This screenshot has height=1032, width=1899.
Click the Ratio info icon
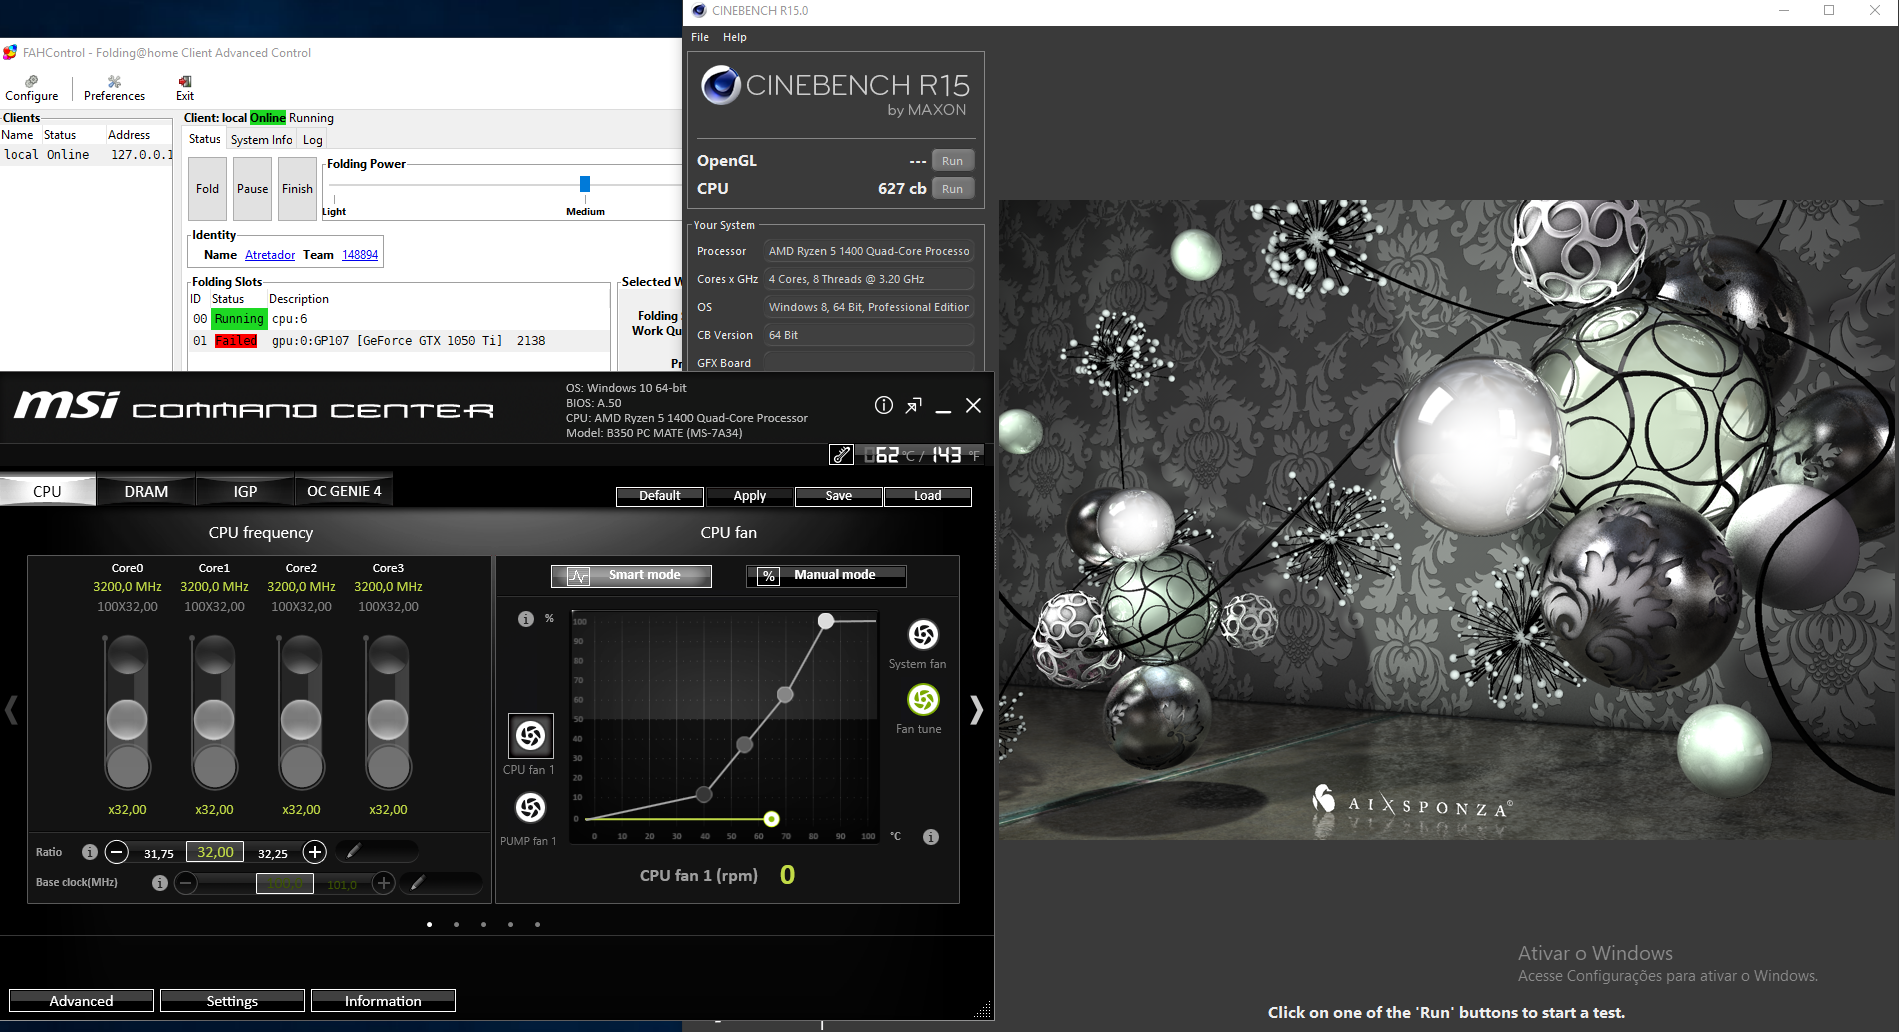(x=90, y=852)
